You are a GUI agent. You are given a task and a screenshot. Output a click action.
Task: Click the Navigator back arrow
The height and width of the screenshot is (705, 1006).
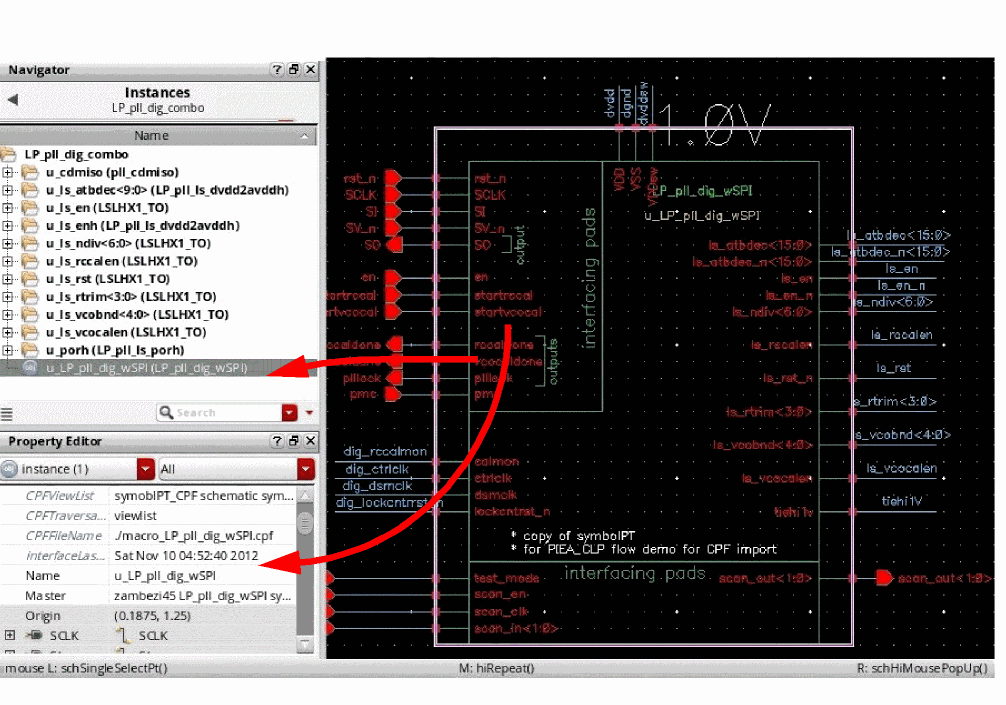coord(12,99)
